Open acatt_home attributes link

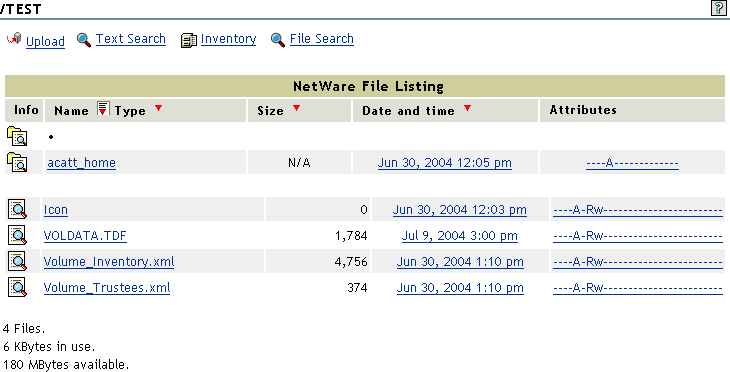632,163
